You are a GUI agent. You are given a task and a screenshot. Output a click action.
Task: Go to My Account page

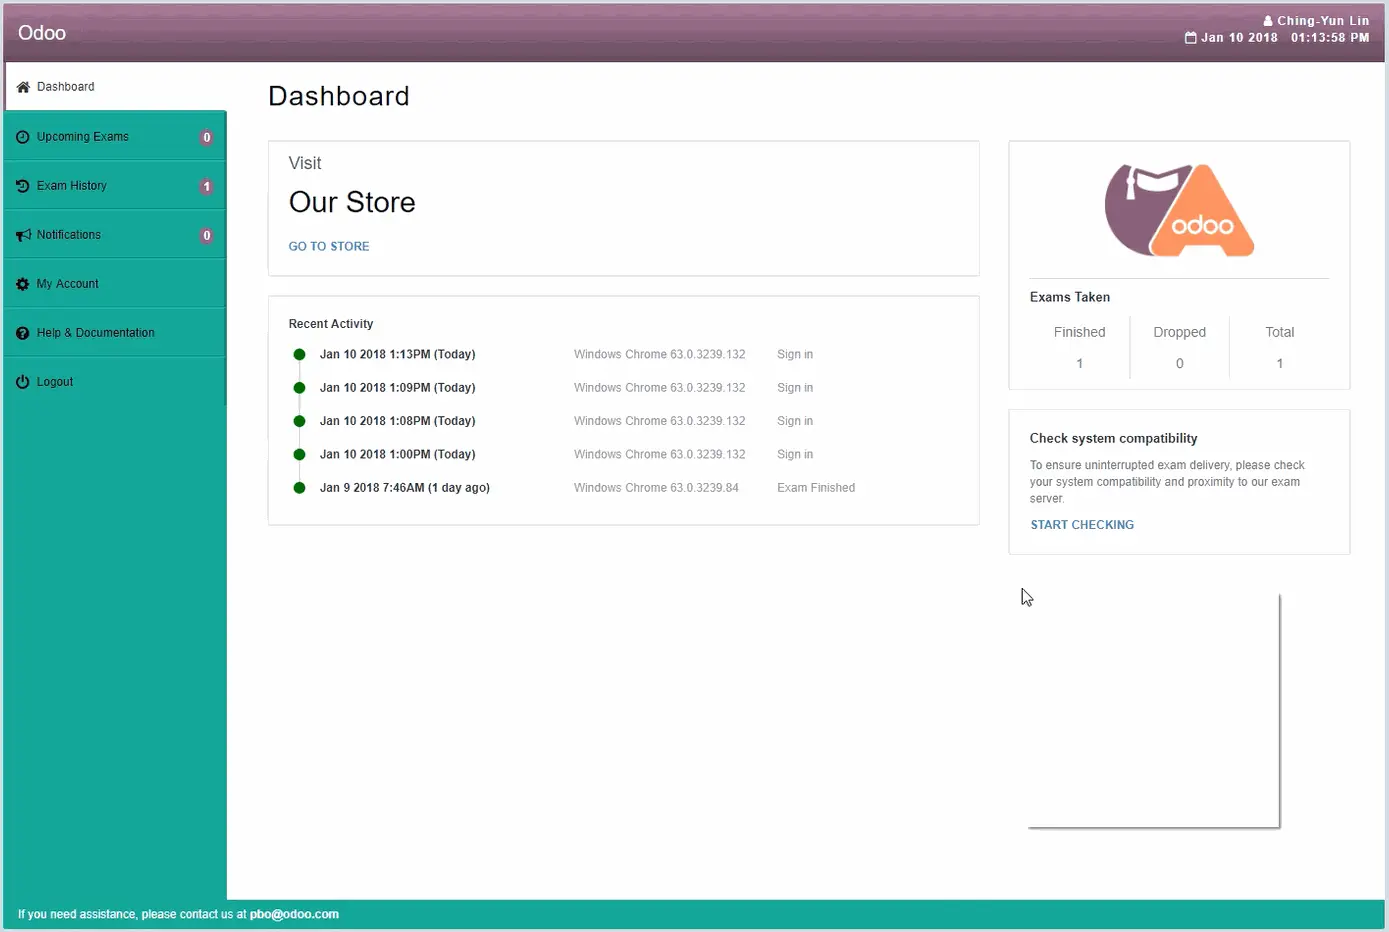click(x=115, y=284)
